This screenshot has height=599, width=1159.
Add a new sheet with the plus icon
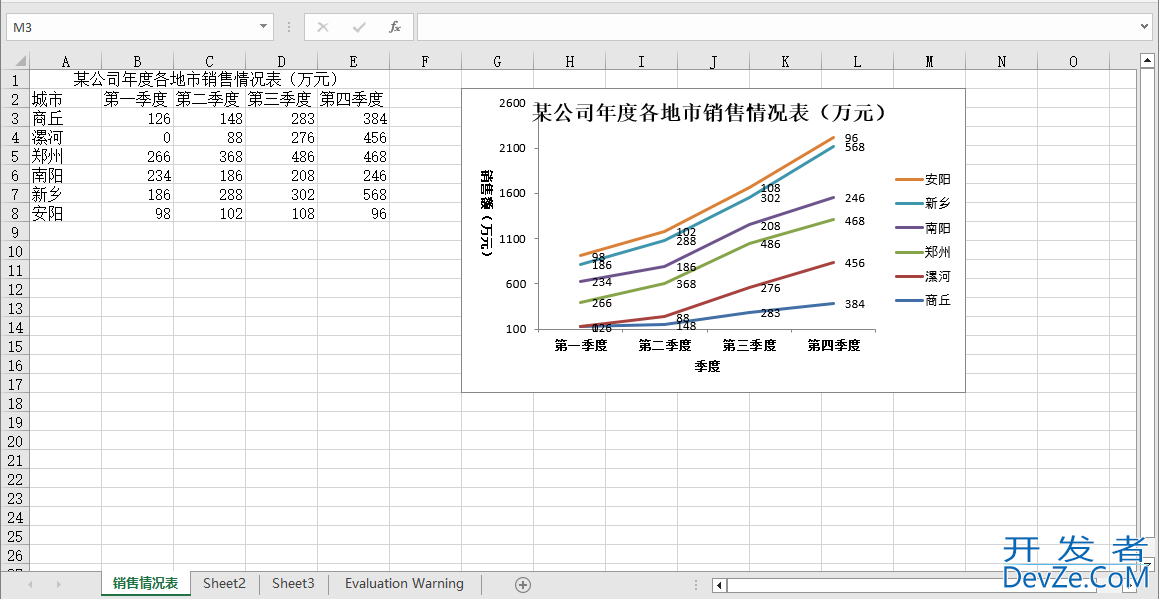click(x=523, y=585)
